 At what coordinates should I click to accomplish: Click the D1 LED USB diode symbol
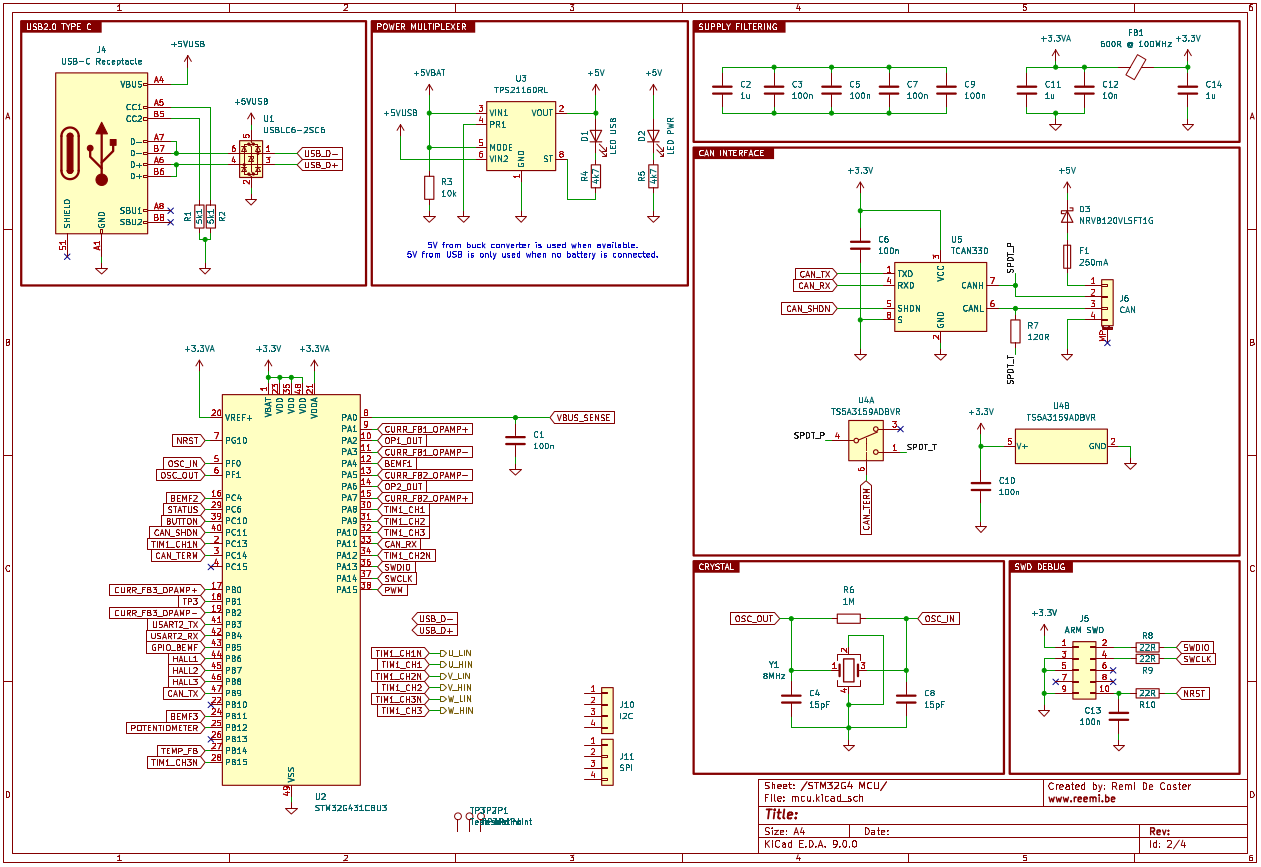coord(596,136)
